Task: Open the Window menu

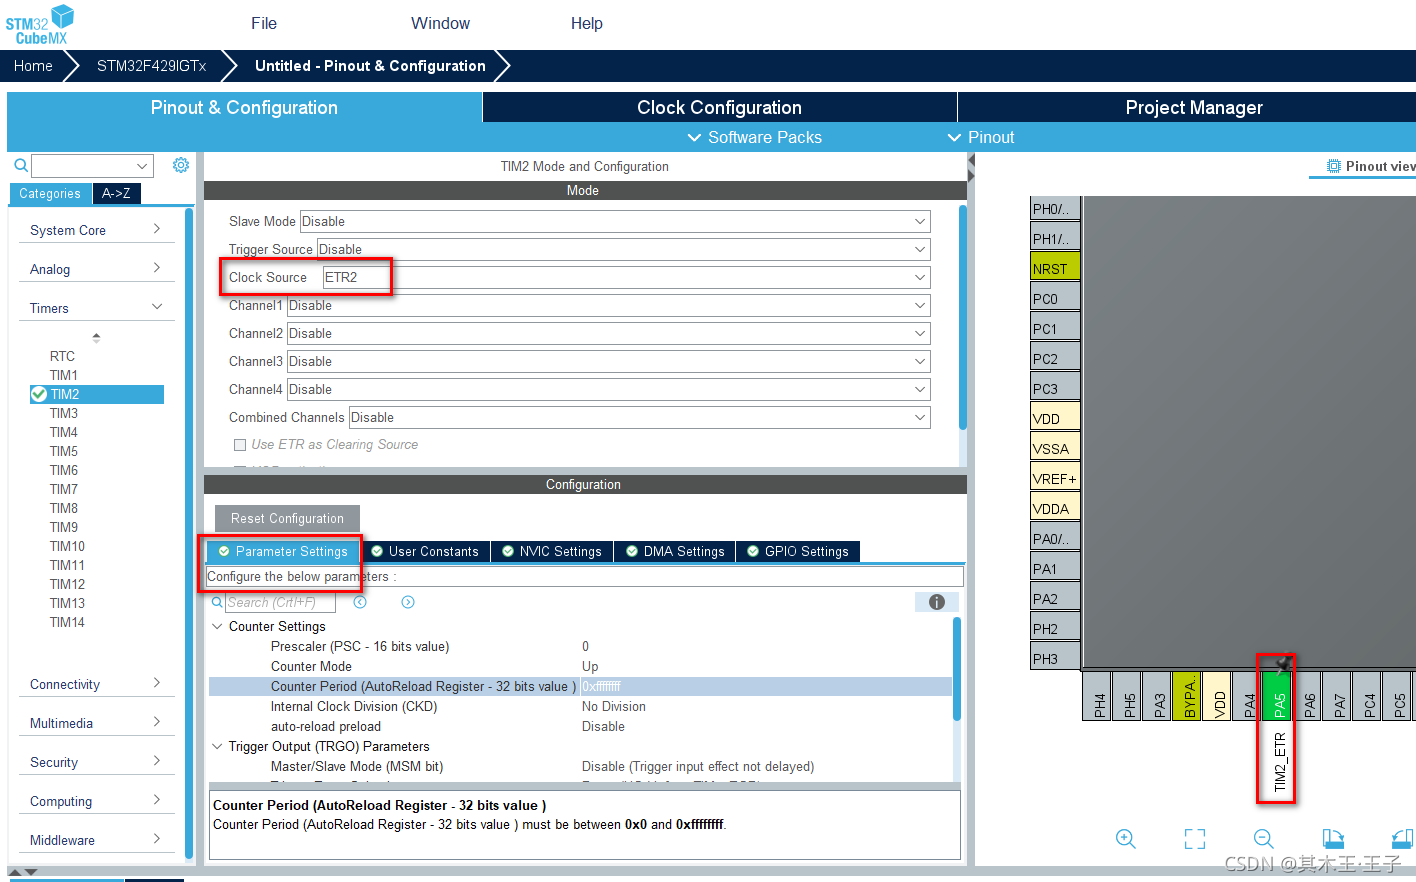Action: click(440, 23)
